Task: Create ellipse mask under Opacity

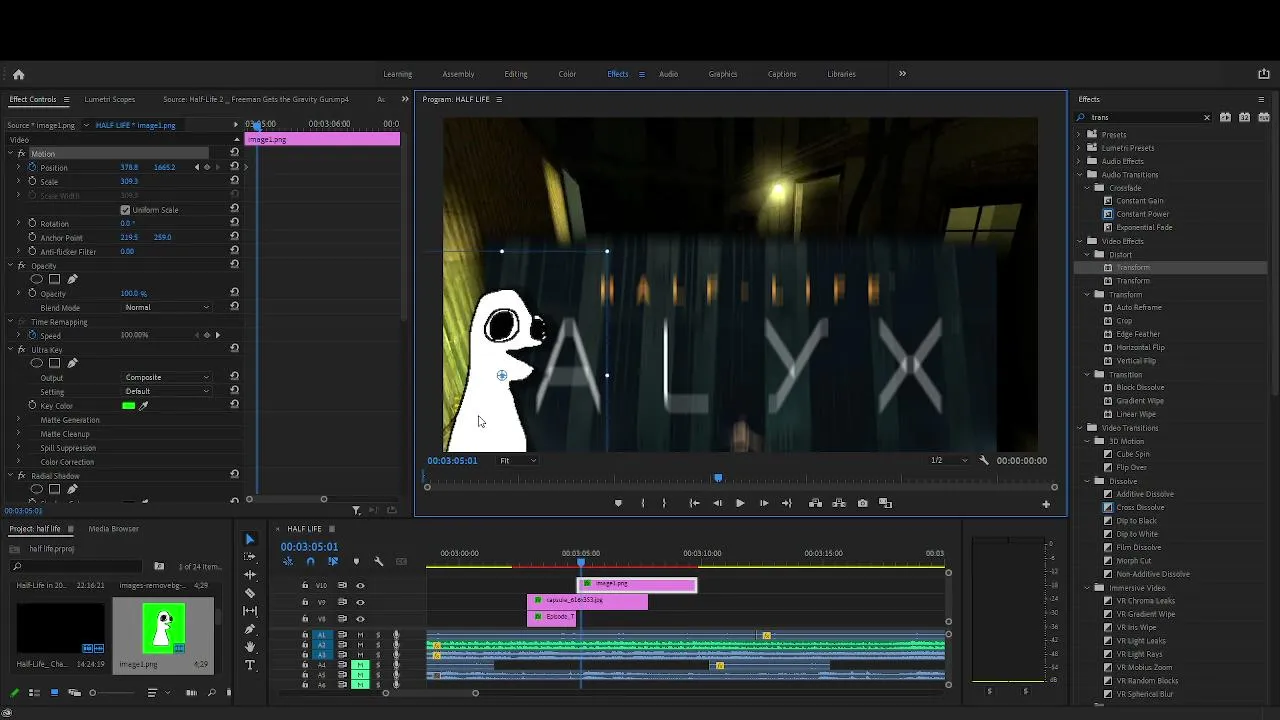Action: tap(37, 279)
